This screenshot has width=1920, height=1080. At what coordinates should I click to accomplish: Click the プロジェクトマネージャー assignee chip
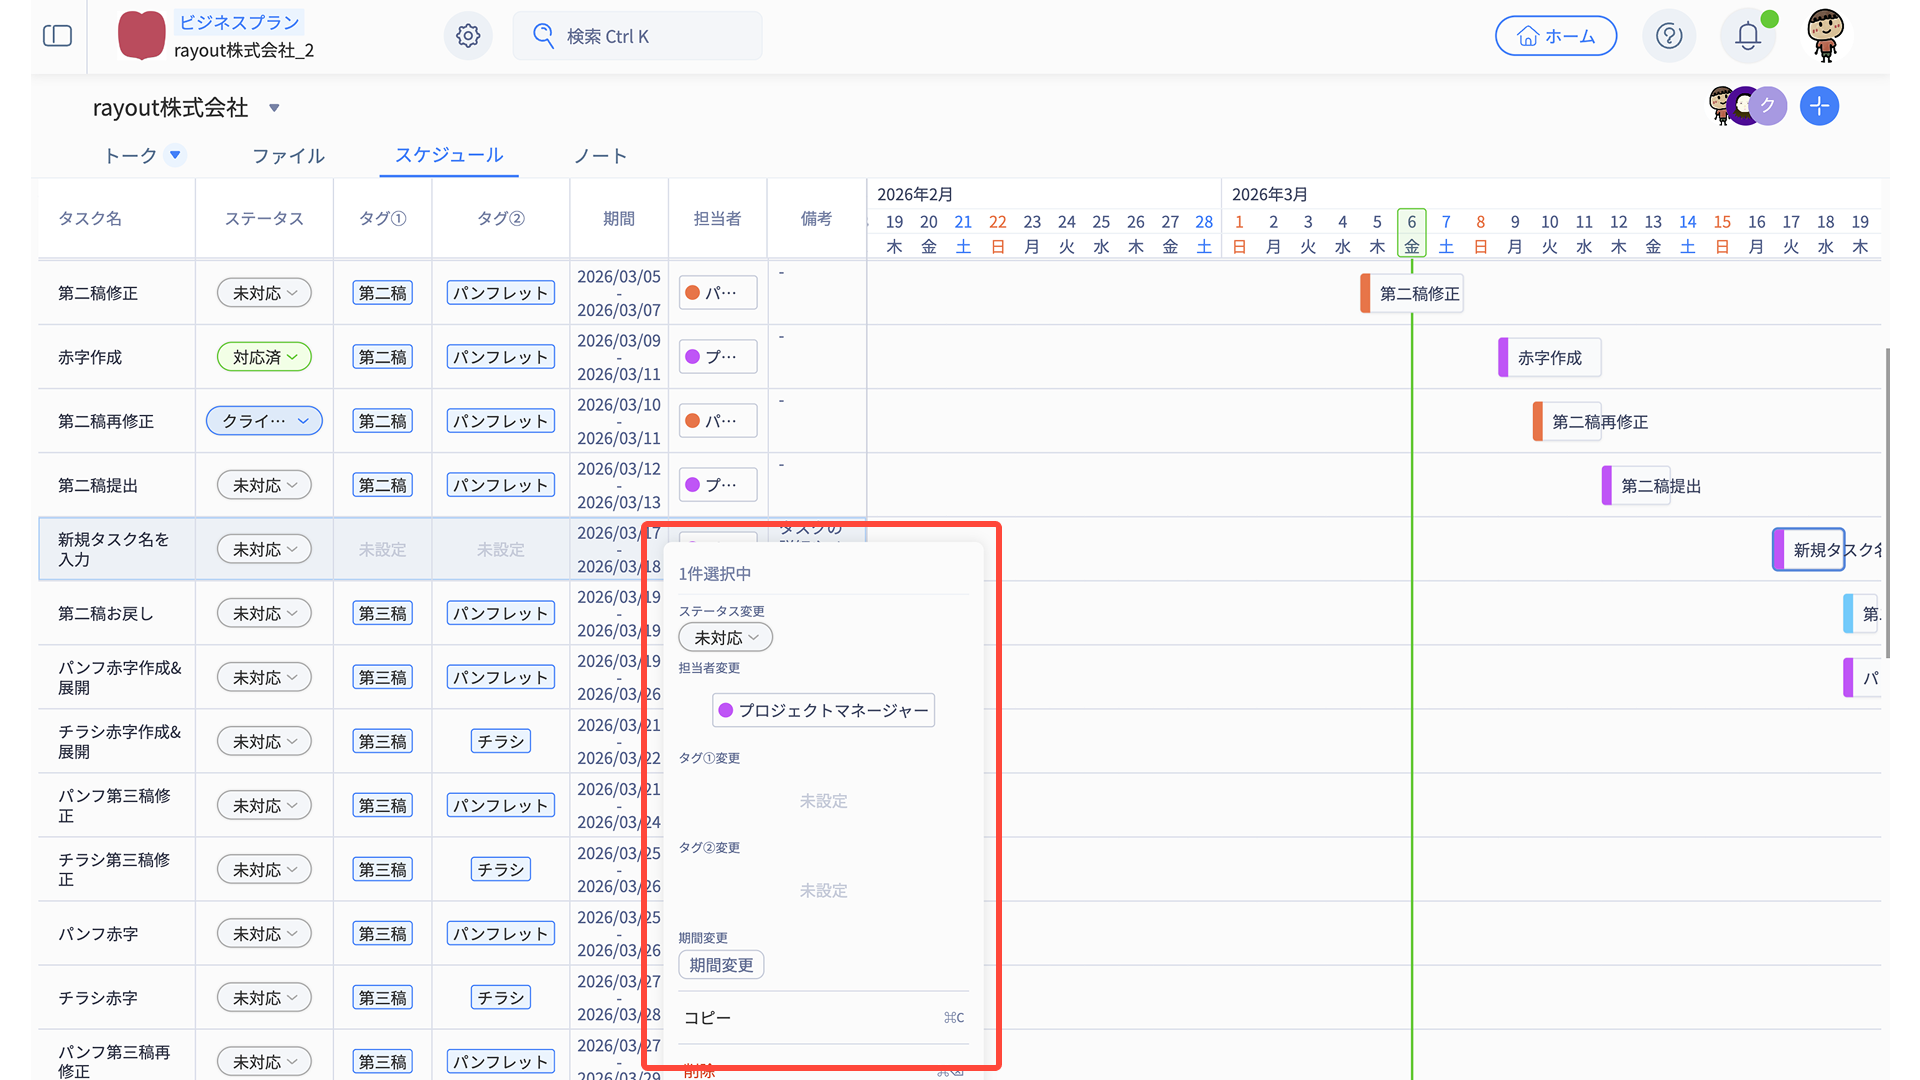823,710
